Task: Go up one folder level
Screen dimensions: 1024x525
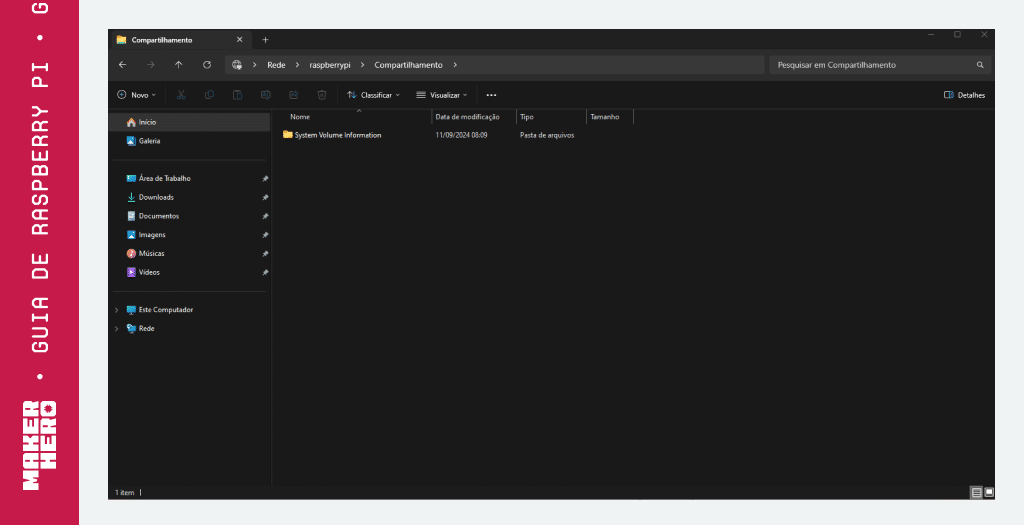Action: (179, 65)
